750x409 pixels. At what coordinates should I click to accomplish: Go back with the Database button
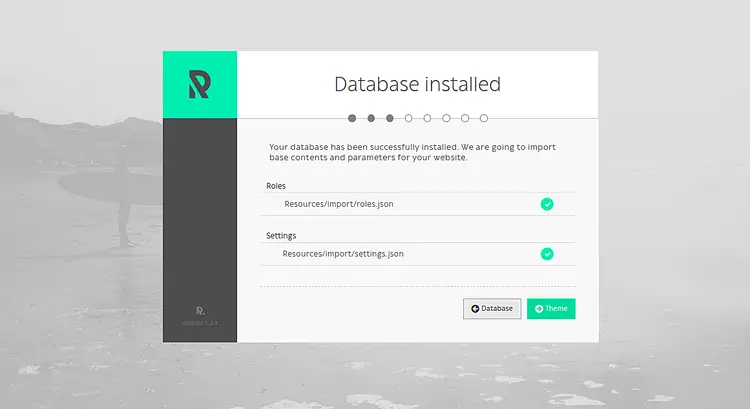[x=492, y=309]
